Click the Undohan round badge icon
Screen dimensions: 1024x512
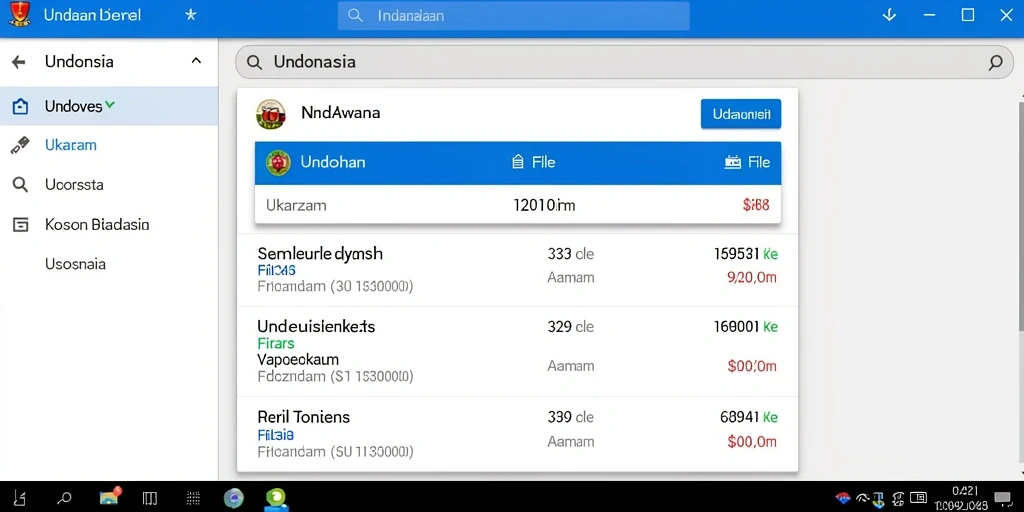[278, 163]
